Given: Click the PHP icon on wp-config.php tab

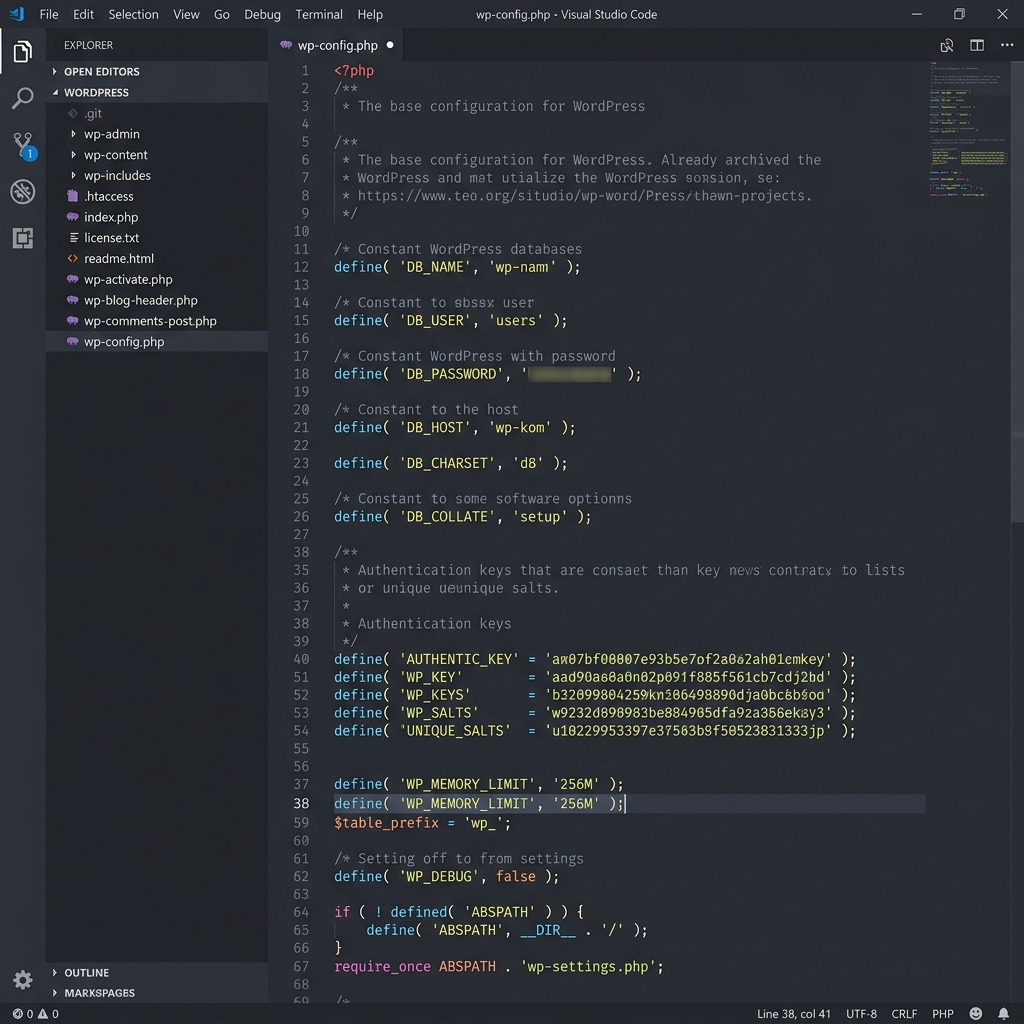Looking at the screenshot, I should (285, 45).
